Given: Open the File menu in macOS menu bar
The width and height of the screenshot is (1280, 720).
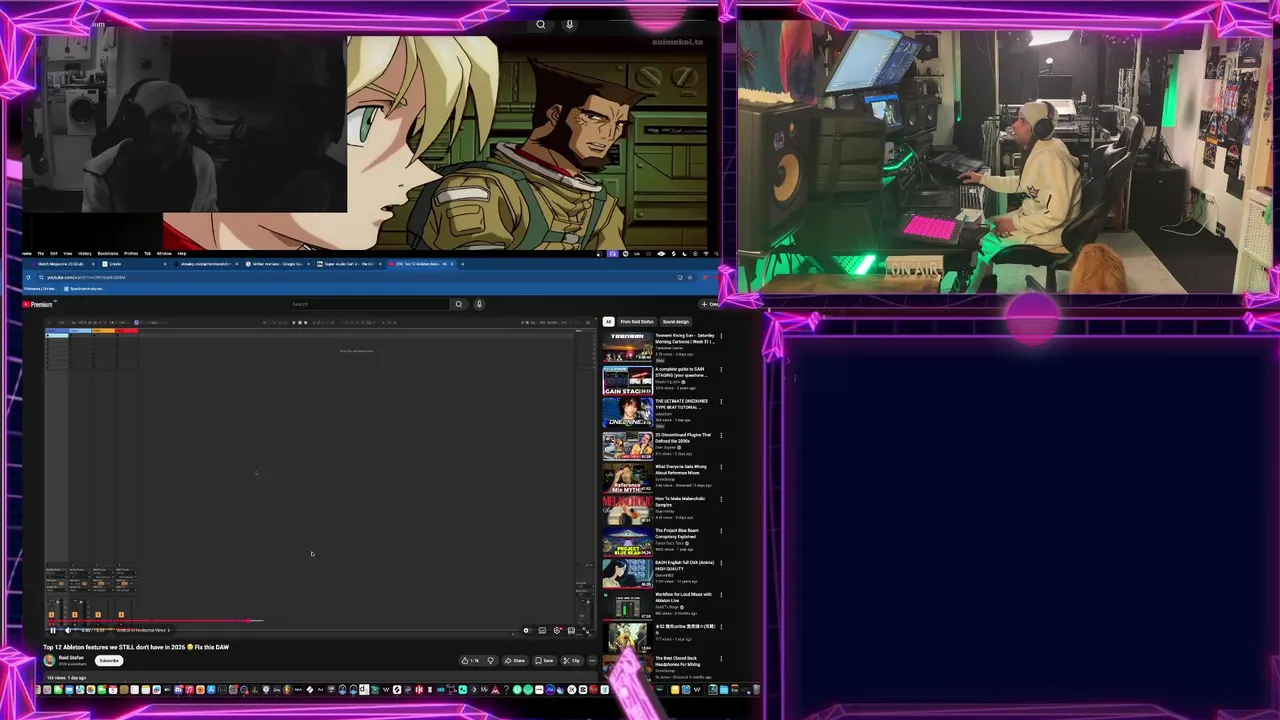Looking at the screenshot, I should click(x=41, y=253).
